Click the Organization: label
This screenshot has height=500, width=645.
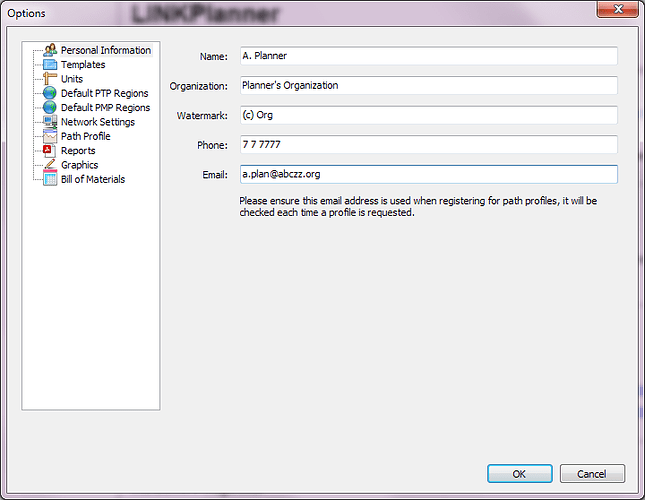pos(199,86)
